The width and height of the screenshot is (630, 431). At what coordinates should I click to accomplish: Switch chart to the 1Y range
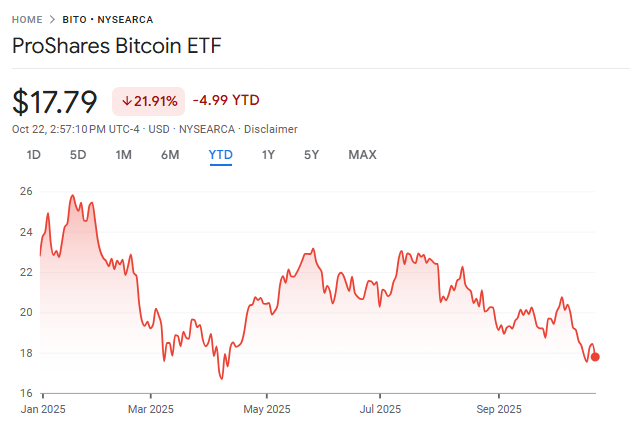point(268,155)
